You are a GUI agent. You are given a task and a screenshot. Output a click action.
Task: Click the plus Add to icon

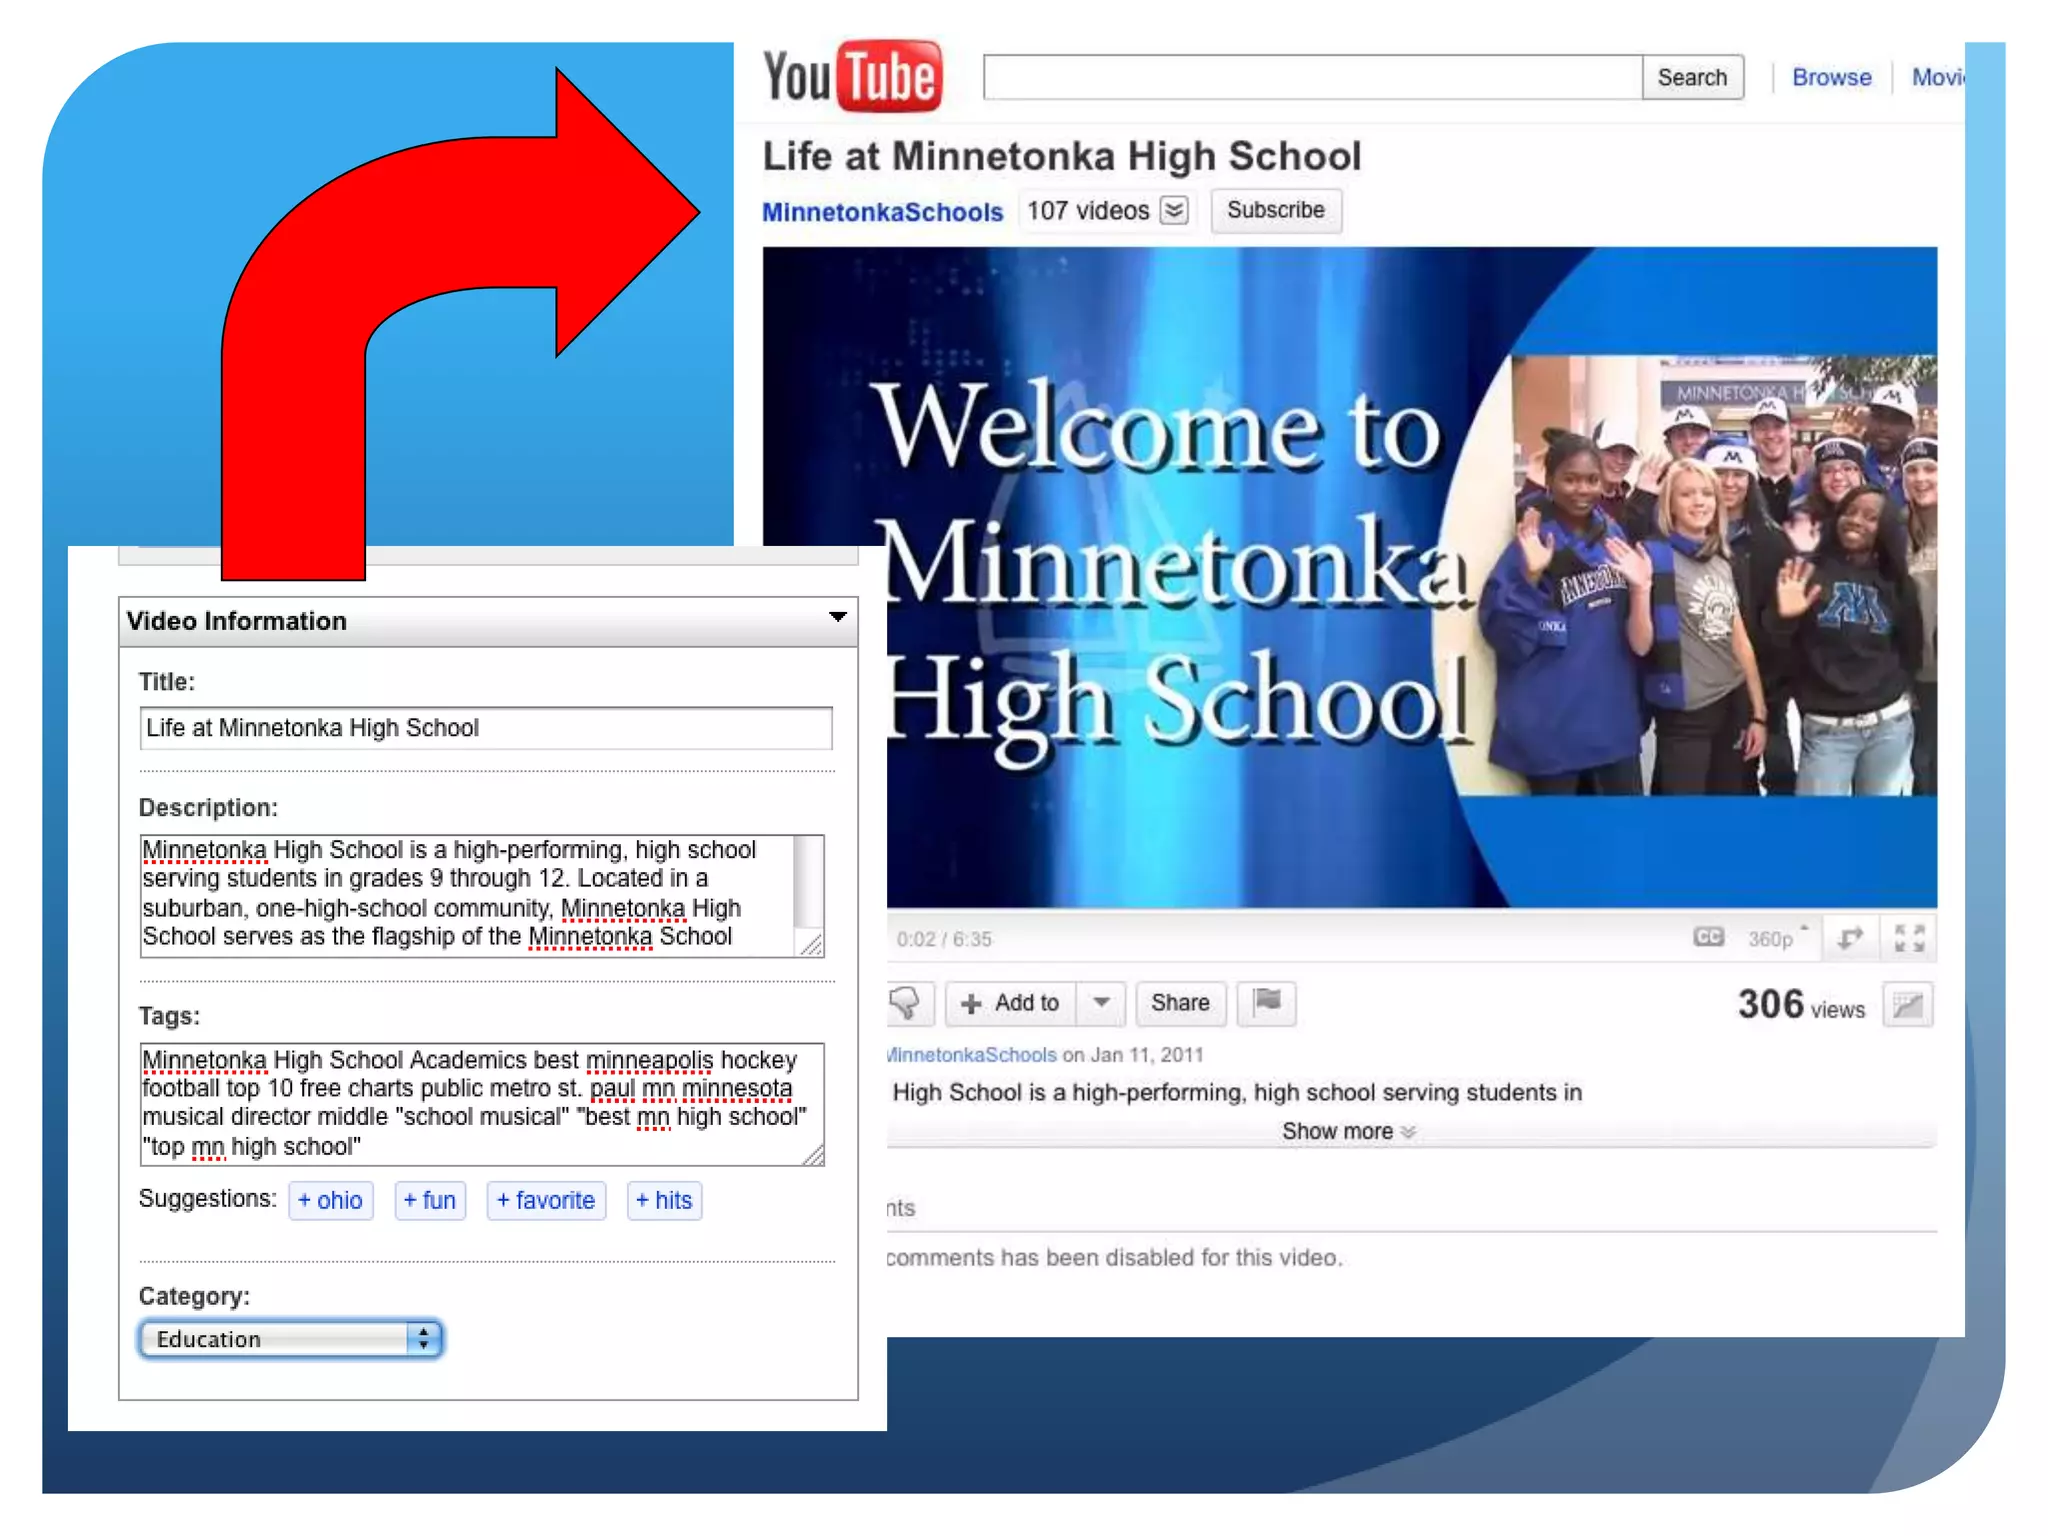(971, 1003)
